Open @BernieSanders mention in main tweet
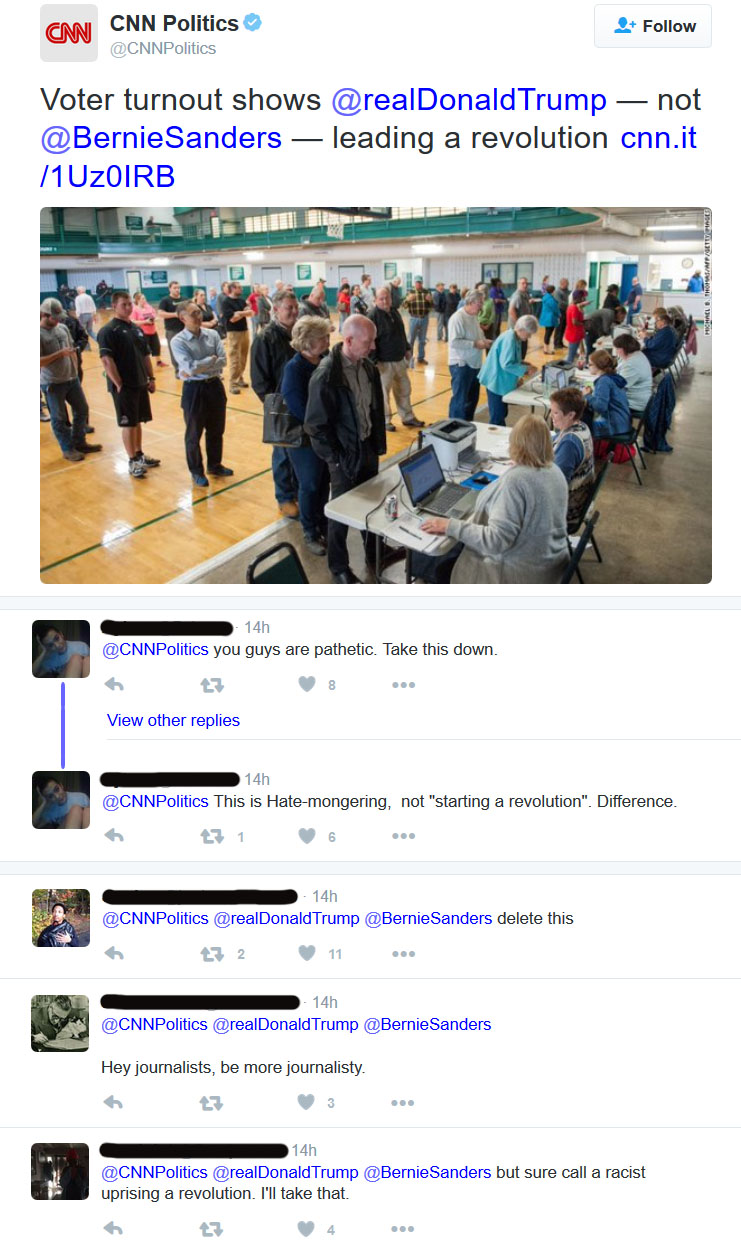The height and width of the screenshot is (1249, 741). (161, 137)
